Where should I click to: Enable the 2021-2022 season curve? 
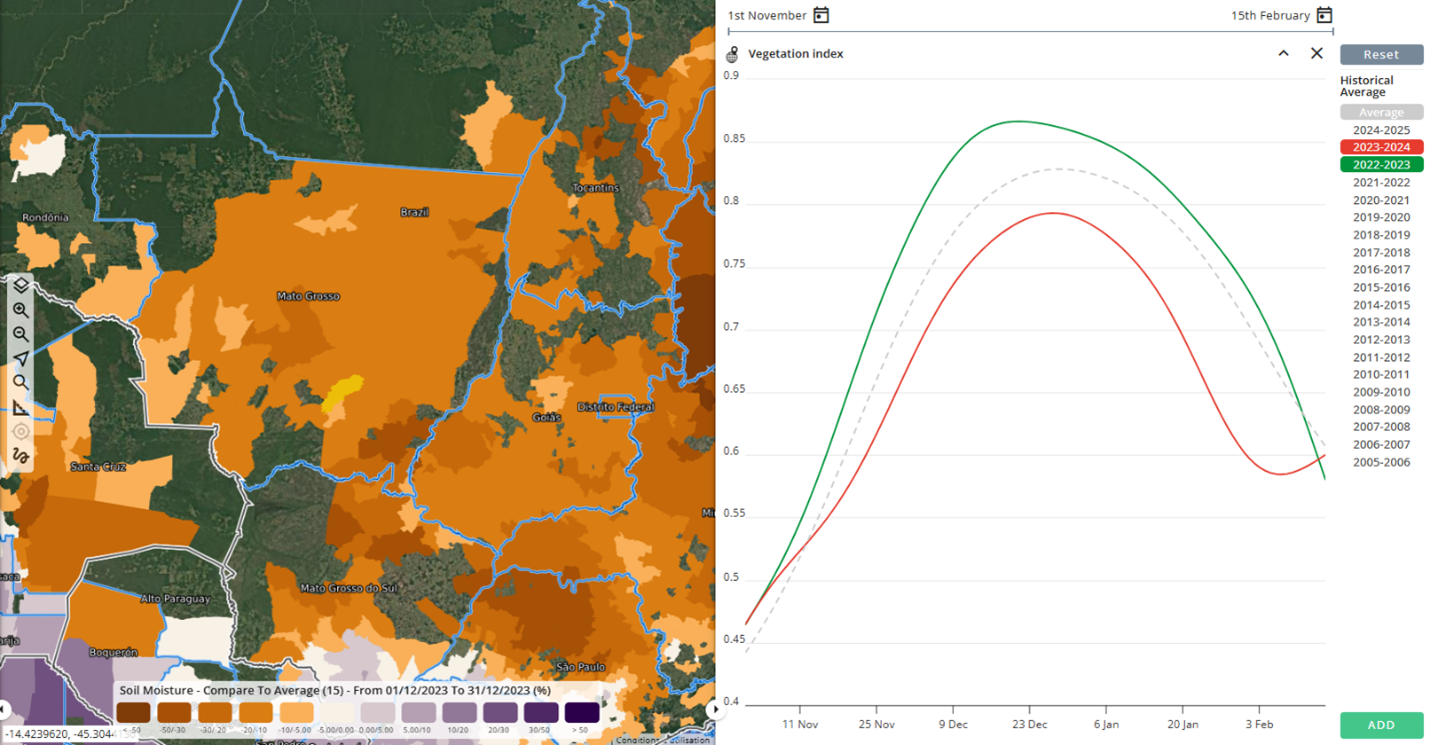1381,182
